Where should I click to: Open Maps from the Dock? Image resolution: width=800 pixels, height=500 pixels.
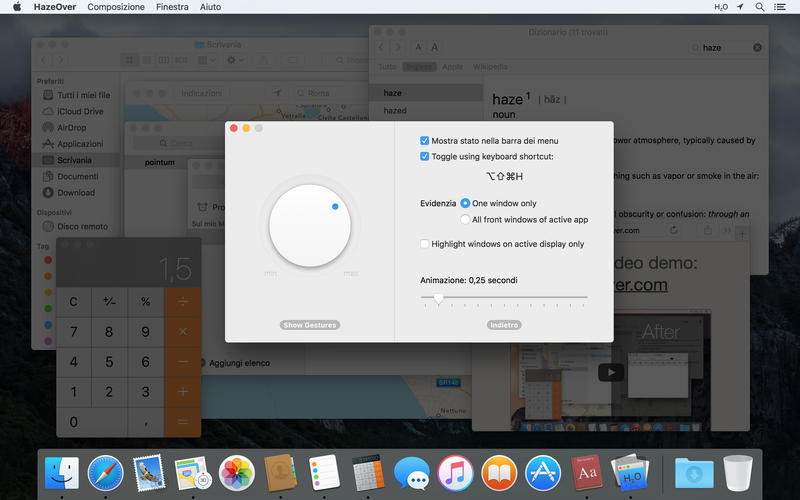(193, 473)
